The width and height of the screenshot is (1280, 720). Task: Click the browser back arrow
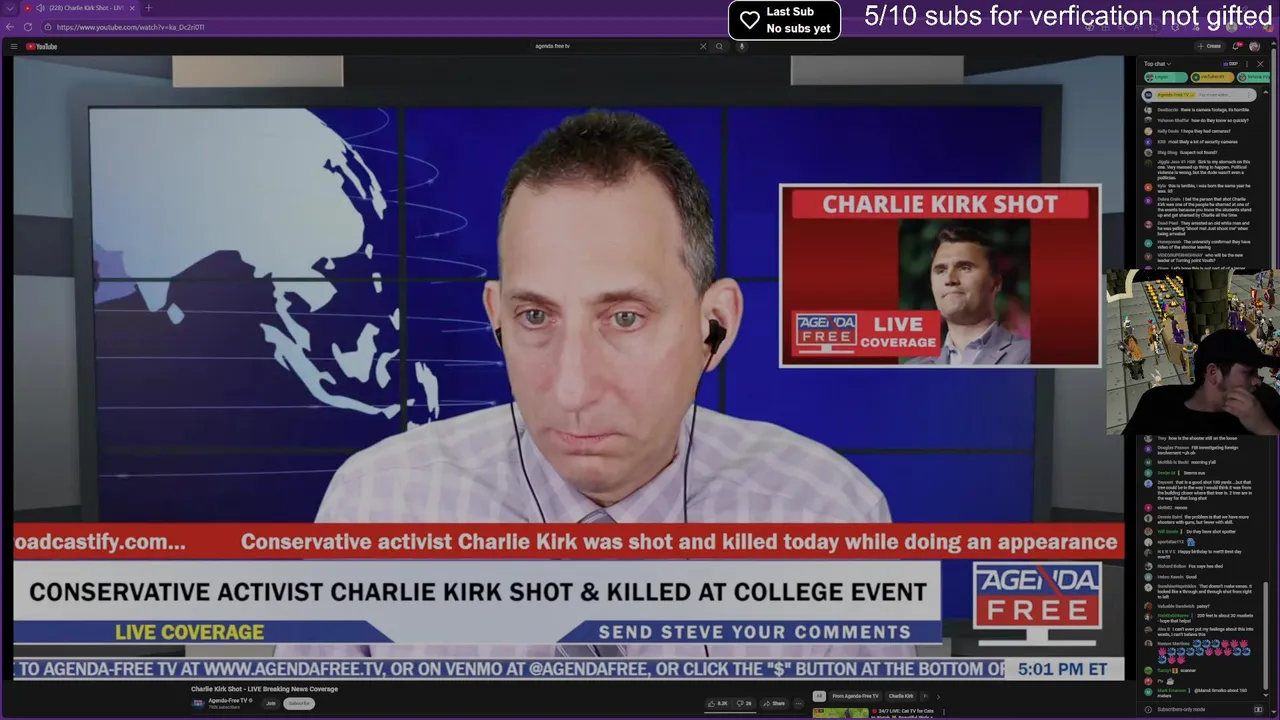coord(10,27)
